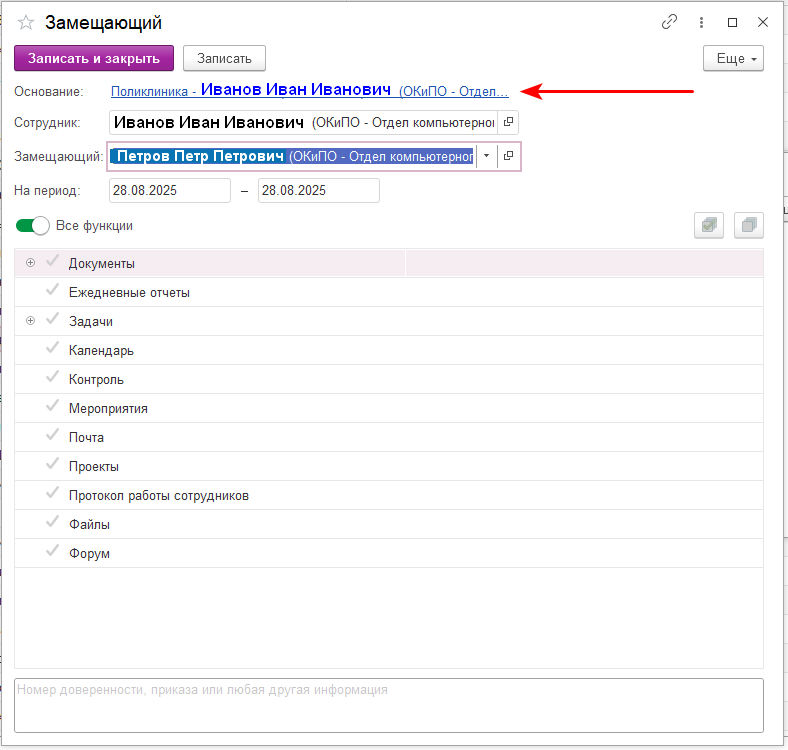The width and height of the screenshot is (788, 750).
Task: Open the Сотрудник record with the open icon
Action: pyautogui.click(x=508, y=122)
